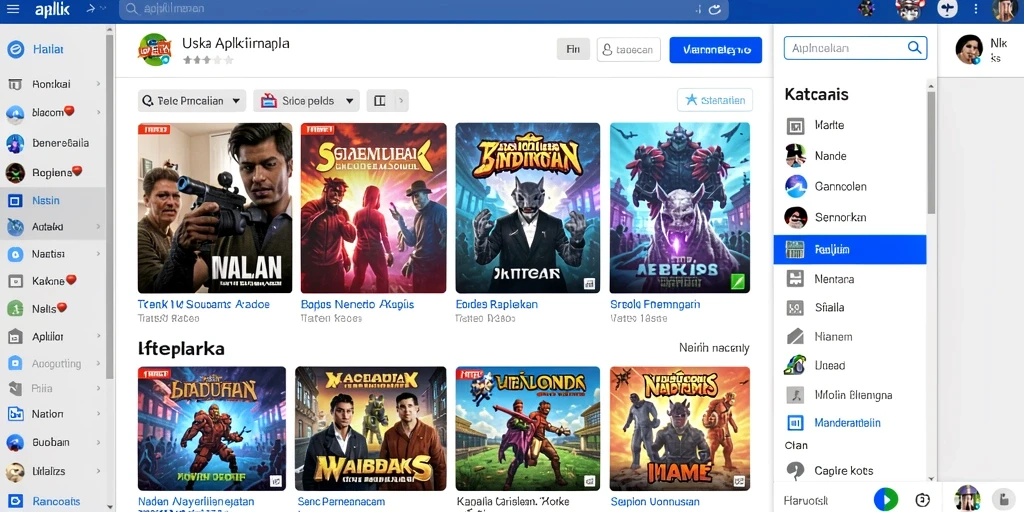Open the NALAN game thumbnail
Image resolution: width=1024 pixels, height=512 pixels.
point(215,208)
